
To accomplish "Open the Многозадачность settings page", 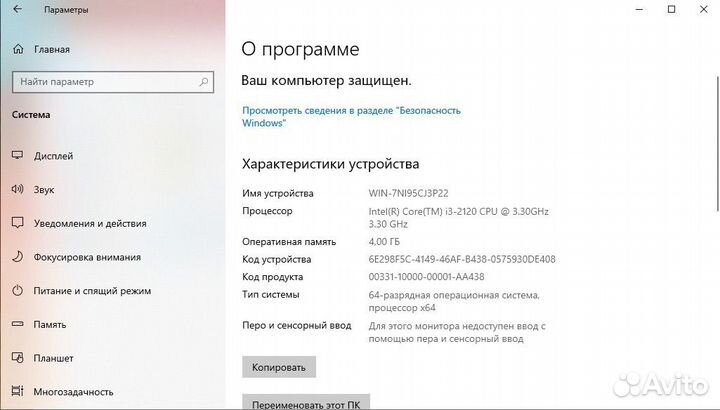I will pos(73,392).
